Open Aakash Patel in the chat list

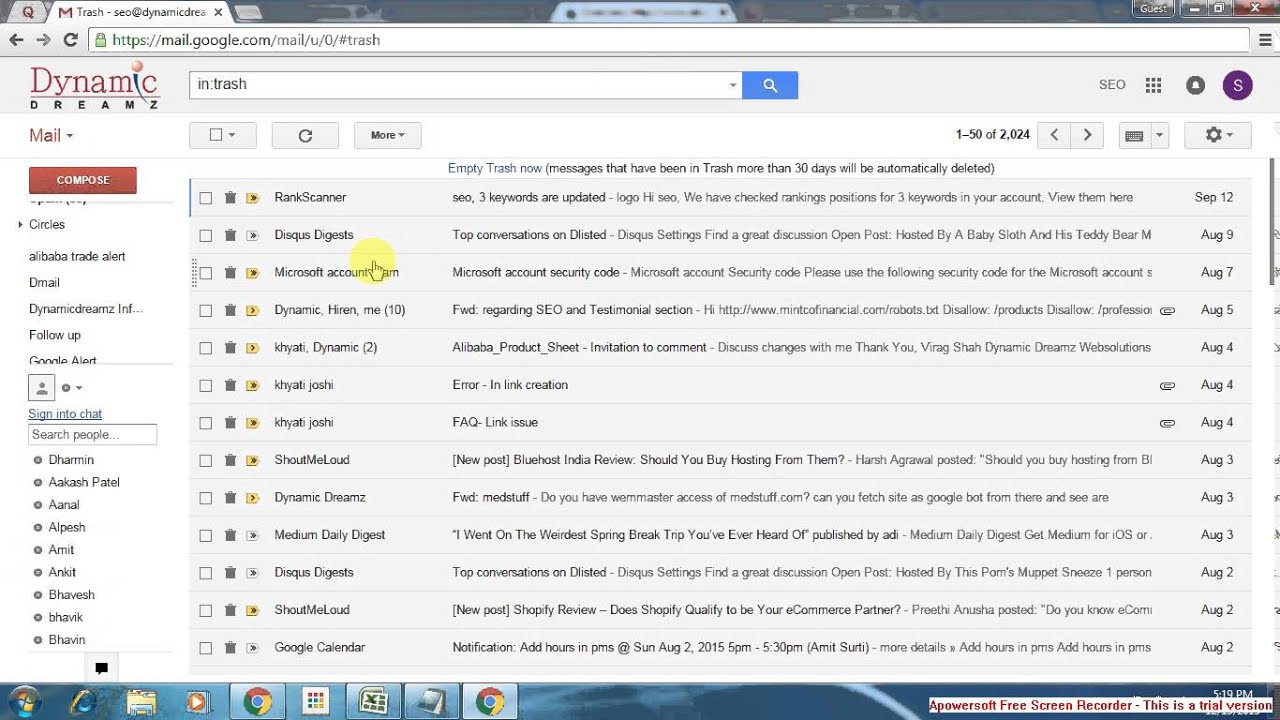pos(84,482)
